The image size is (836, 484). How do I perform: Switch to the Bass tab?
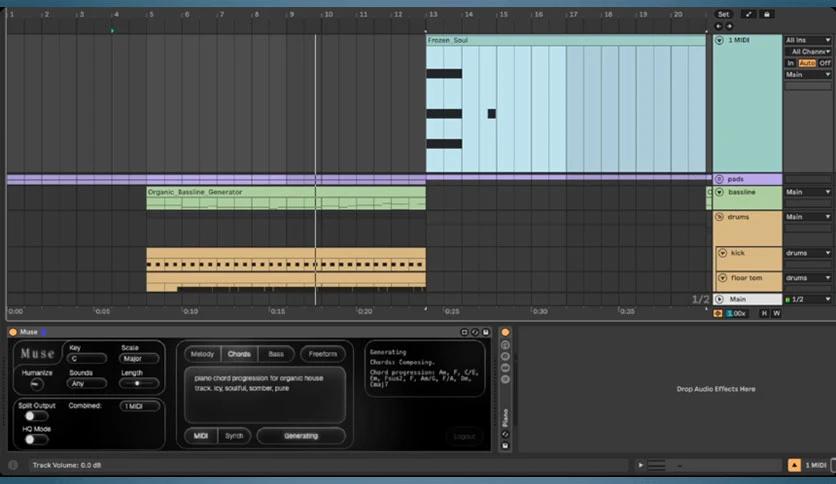[x=276, y=354]
